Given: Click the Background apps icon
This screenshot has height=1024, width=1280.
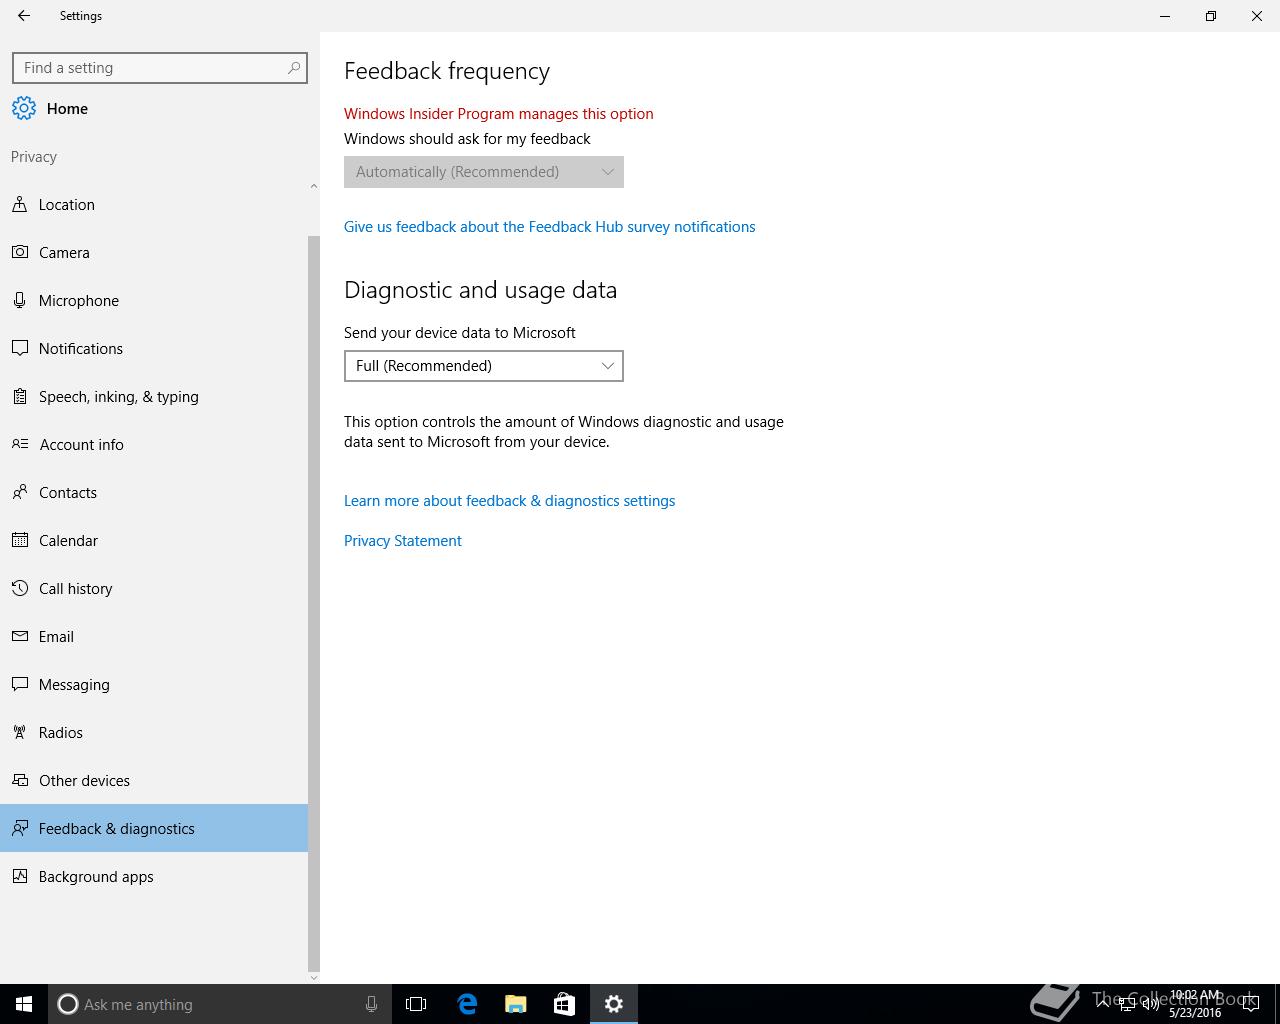Looking at the screenshot, I should (x=20, y=876).
